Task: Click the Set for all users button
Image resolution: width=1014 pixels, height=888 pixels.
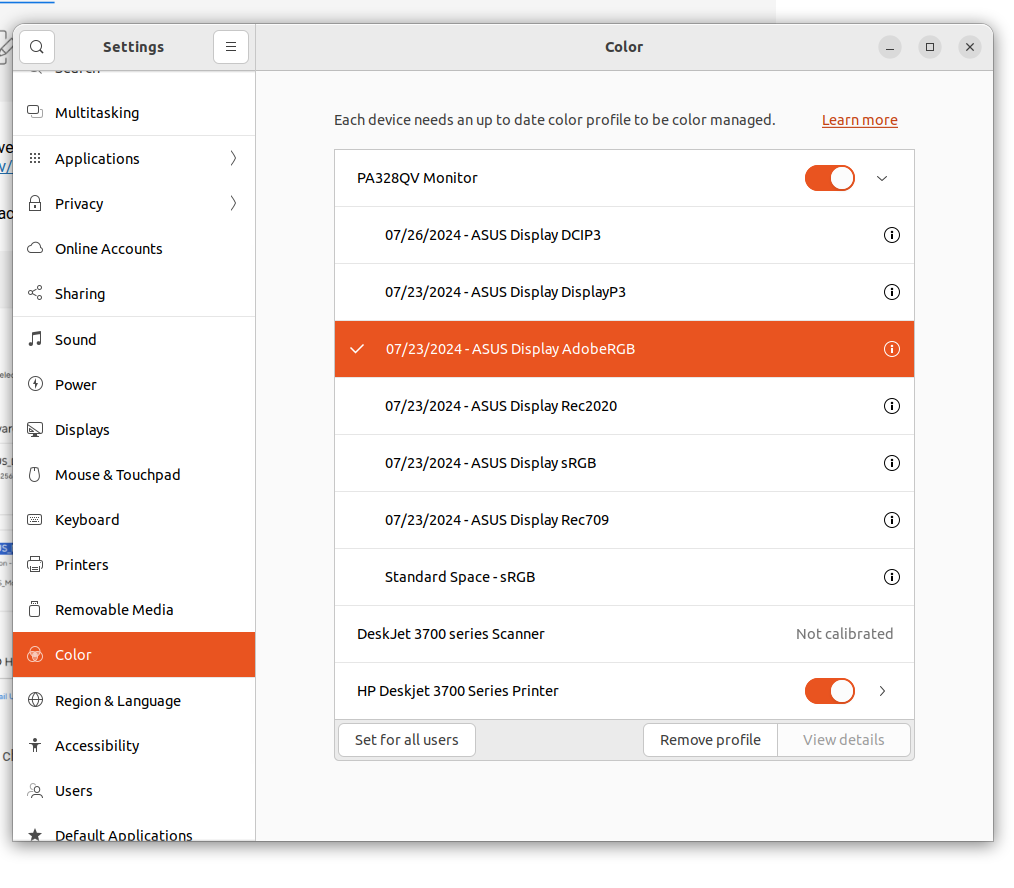Action: pos(406,740)
